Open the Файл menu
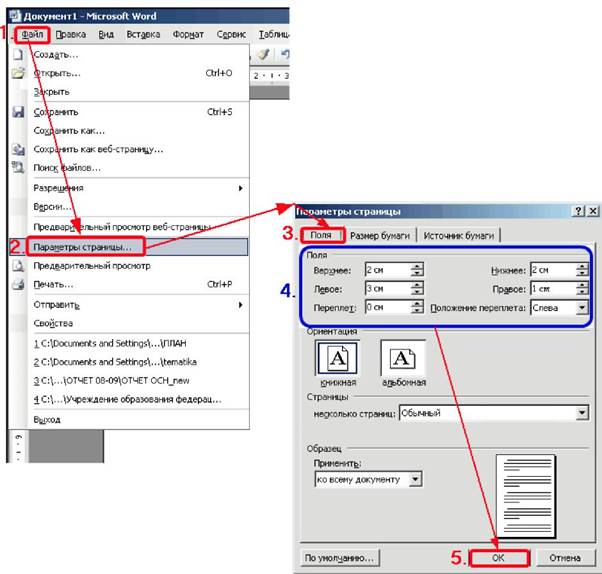The width and height of the screenshot is (602, 574). click(32, 35)
